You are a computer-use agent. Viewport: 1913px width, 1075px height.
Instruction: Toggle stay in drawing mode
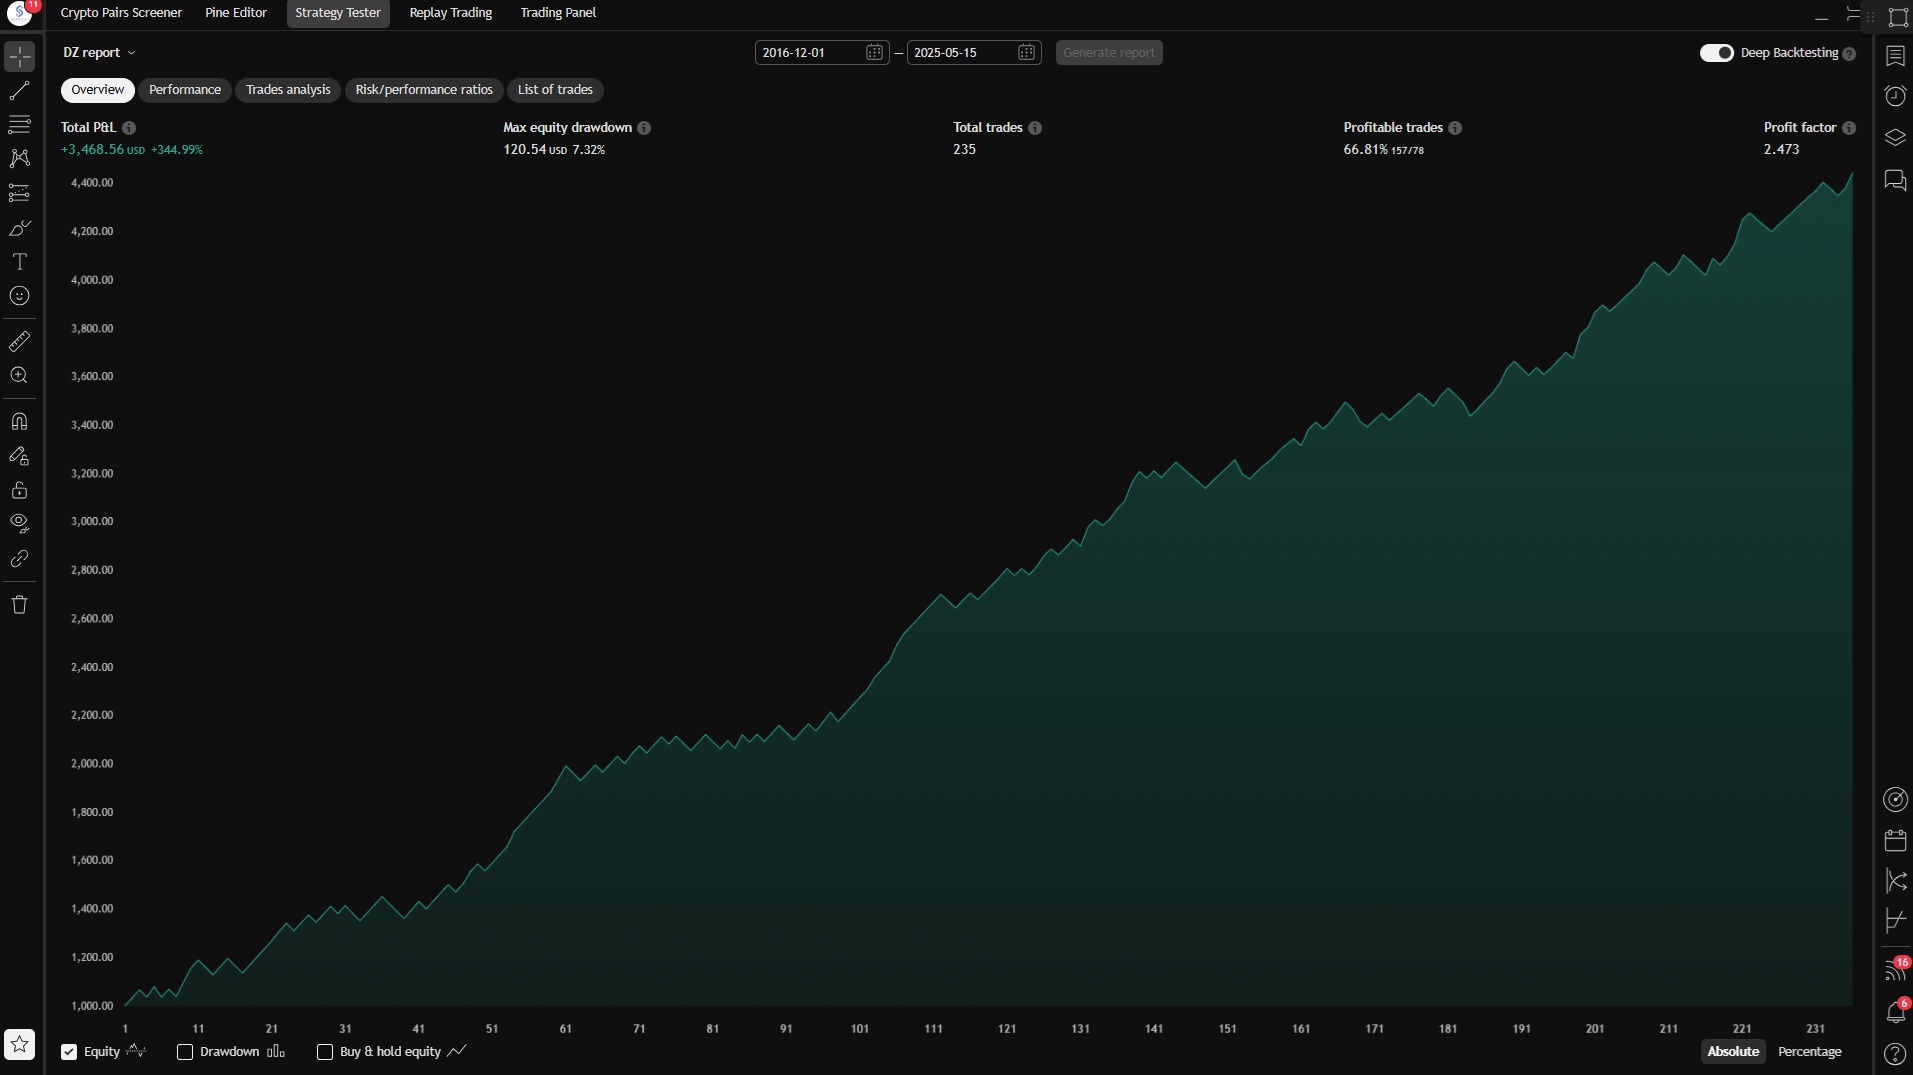[x=19, y=456]
